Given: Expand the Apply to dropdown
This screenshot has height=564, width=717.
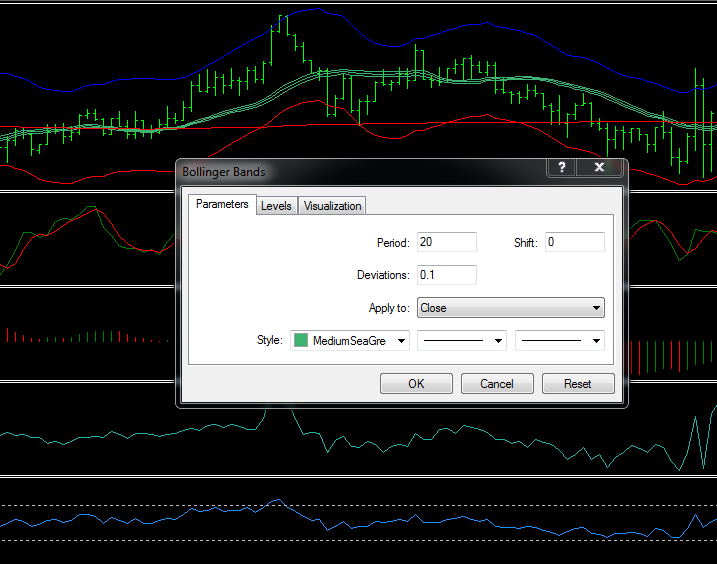Looking at the screenshot, I should tap(510, 308).
